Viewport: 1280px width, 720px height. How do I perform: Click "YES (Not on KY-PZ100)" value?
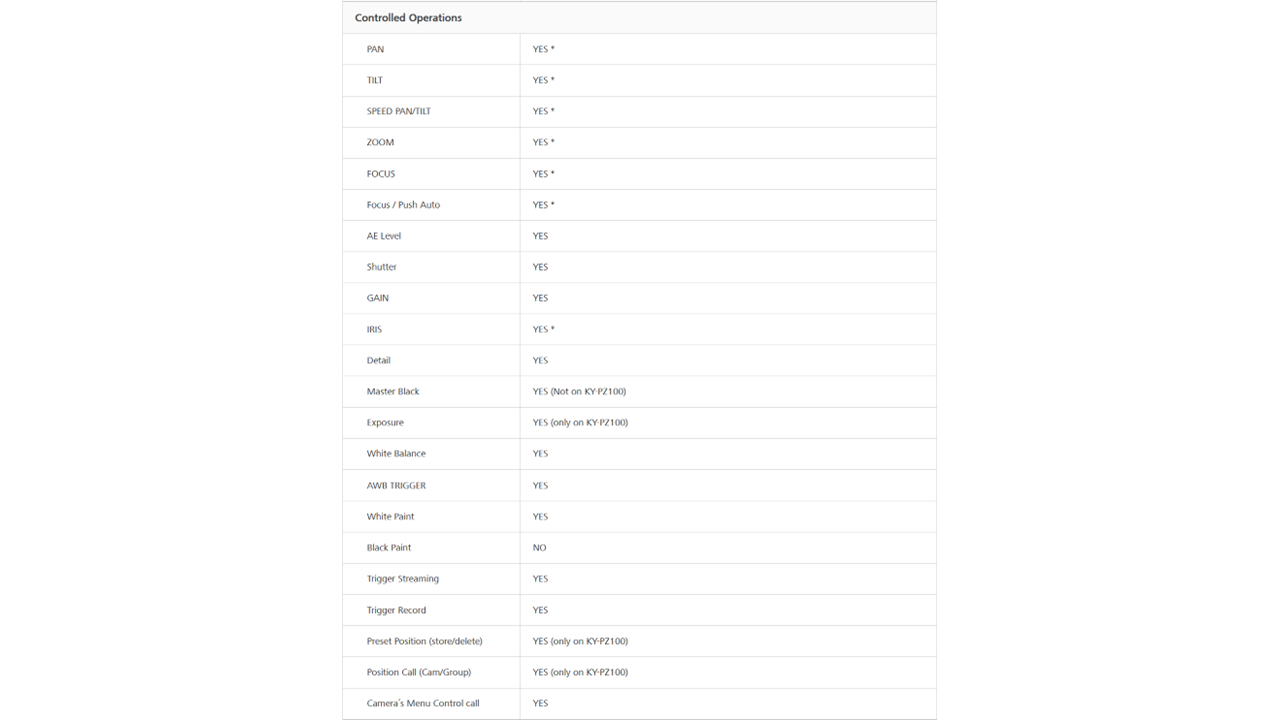[x=579, y=391]
